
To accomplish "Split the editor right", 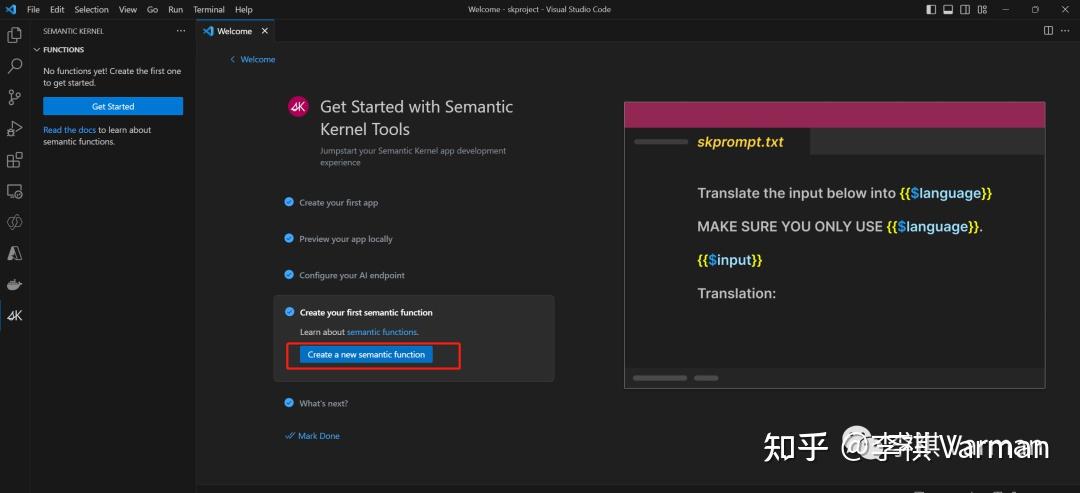I will (1048, 30).
